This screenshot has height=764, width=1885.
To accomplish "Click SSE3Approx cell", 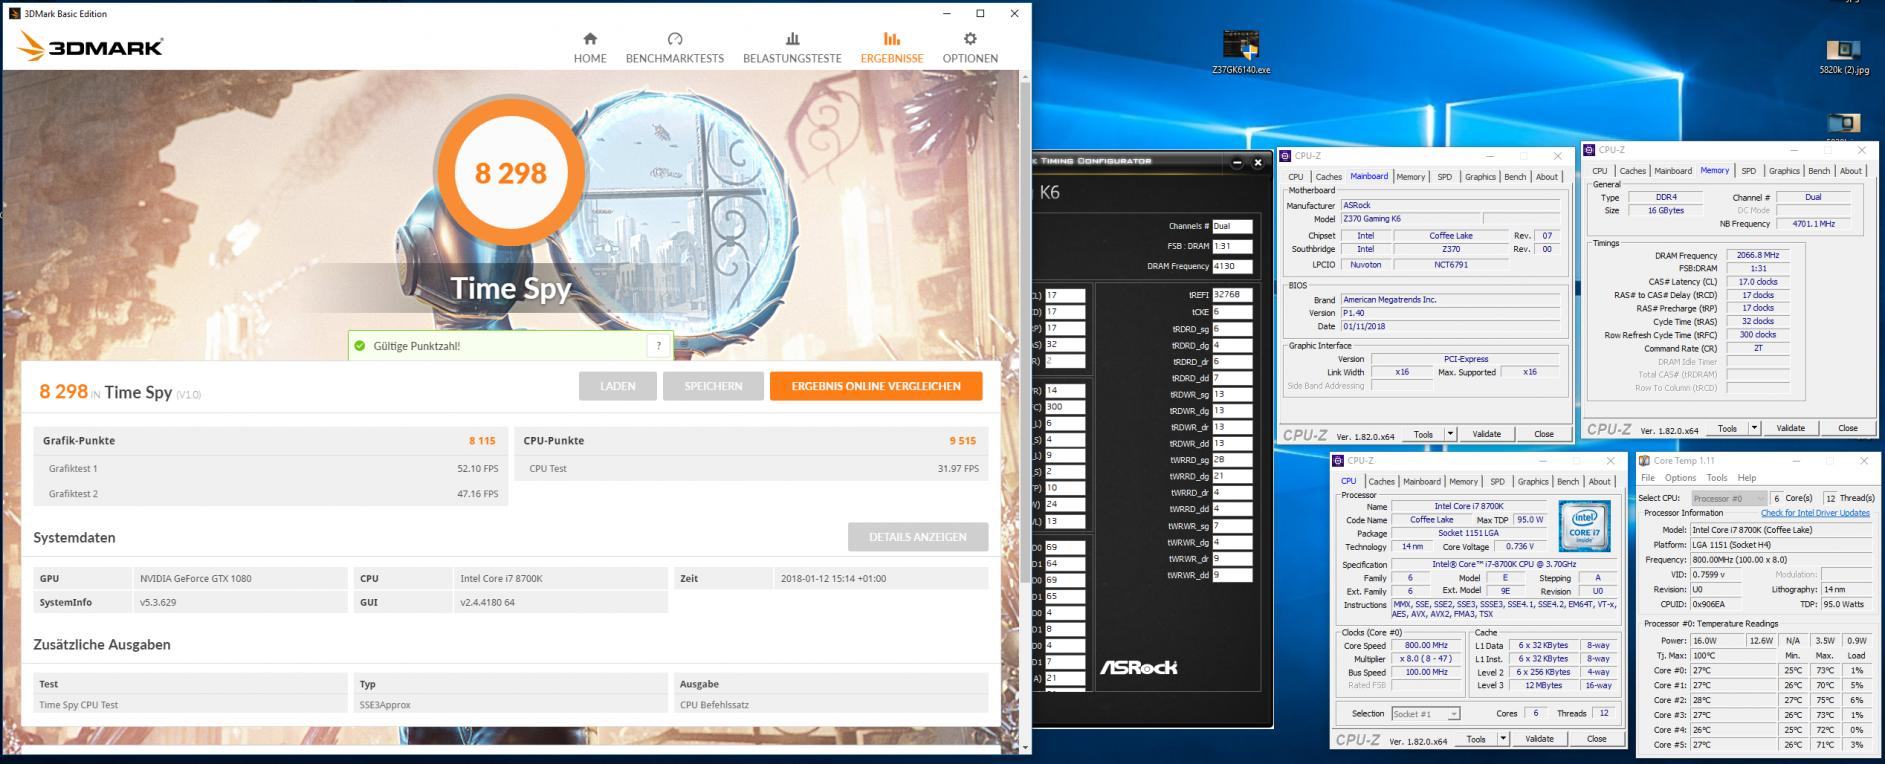I will pyautogui.click(x=510, y=705).
